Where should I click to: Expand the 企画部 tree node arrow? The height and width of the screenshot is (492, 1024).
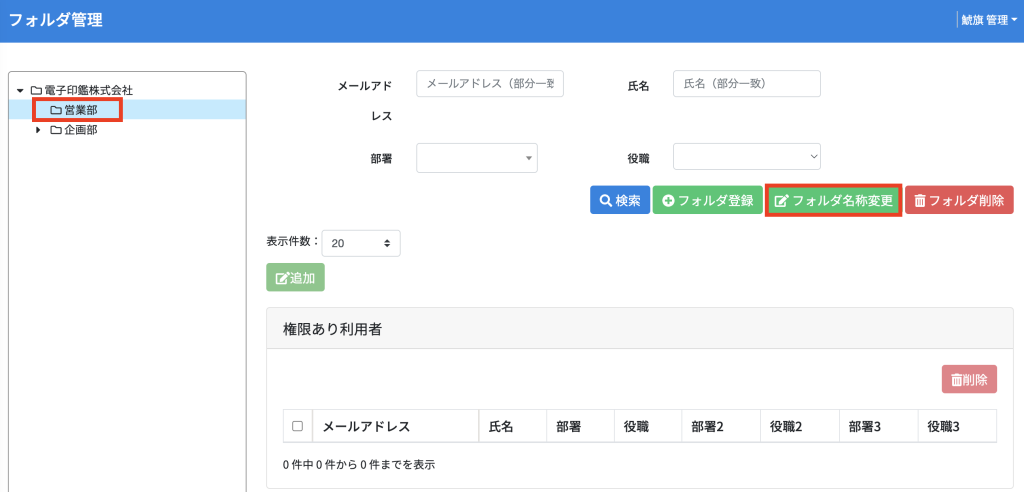click(x=39, y=130)
